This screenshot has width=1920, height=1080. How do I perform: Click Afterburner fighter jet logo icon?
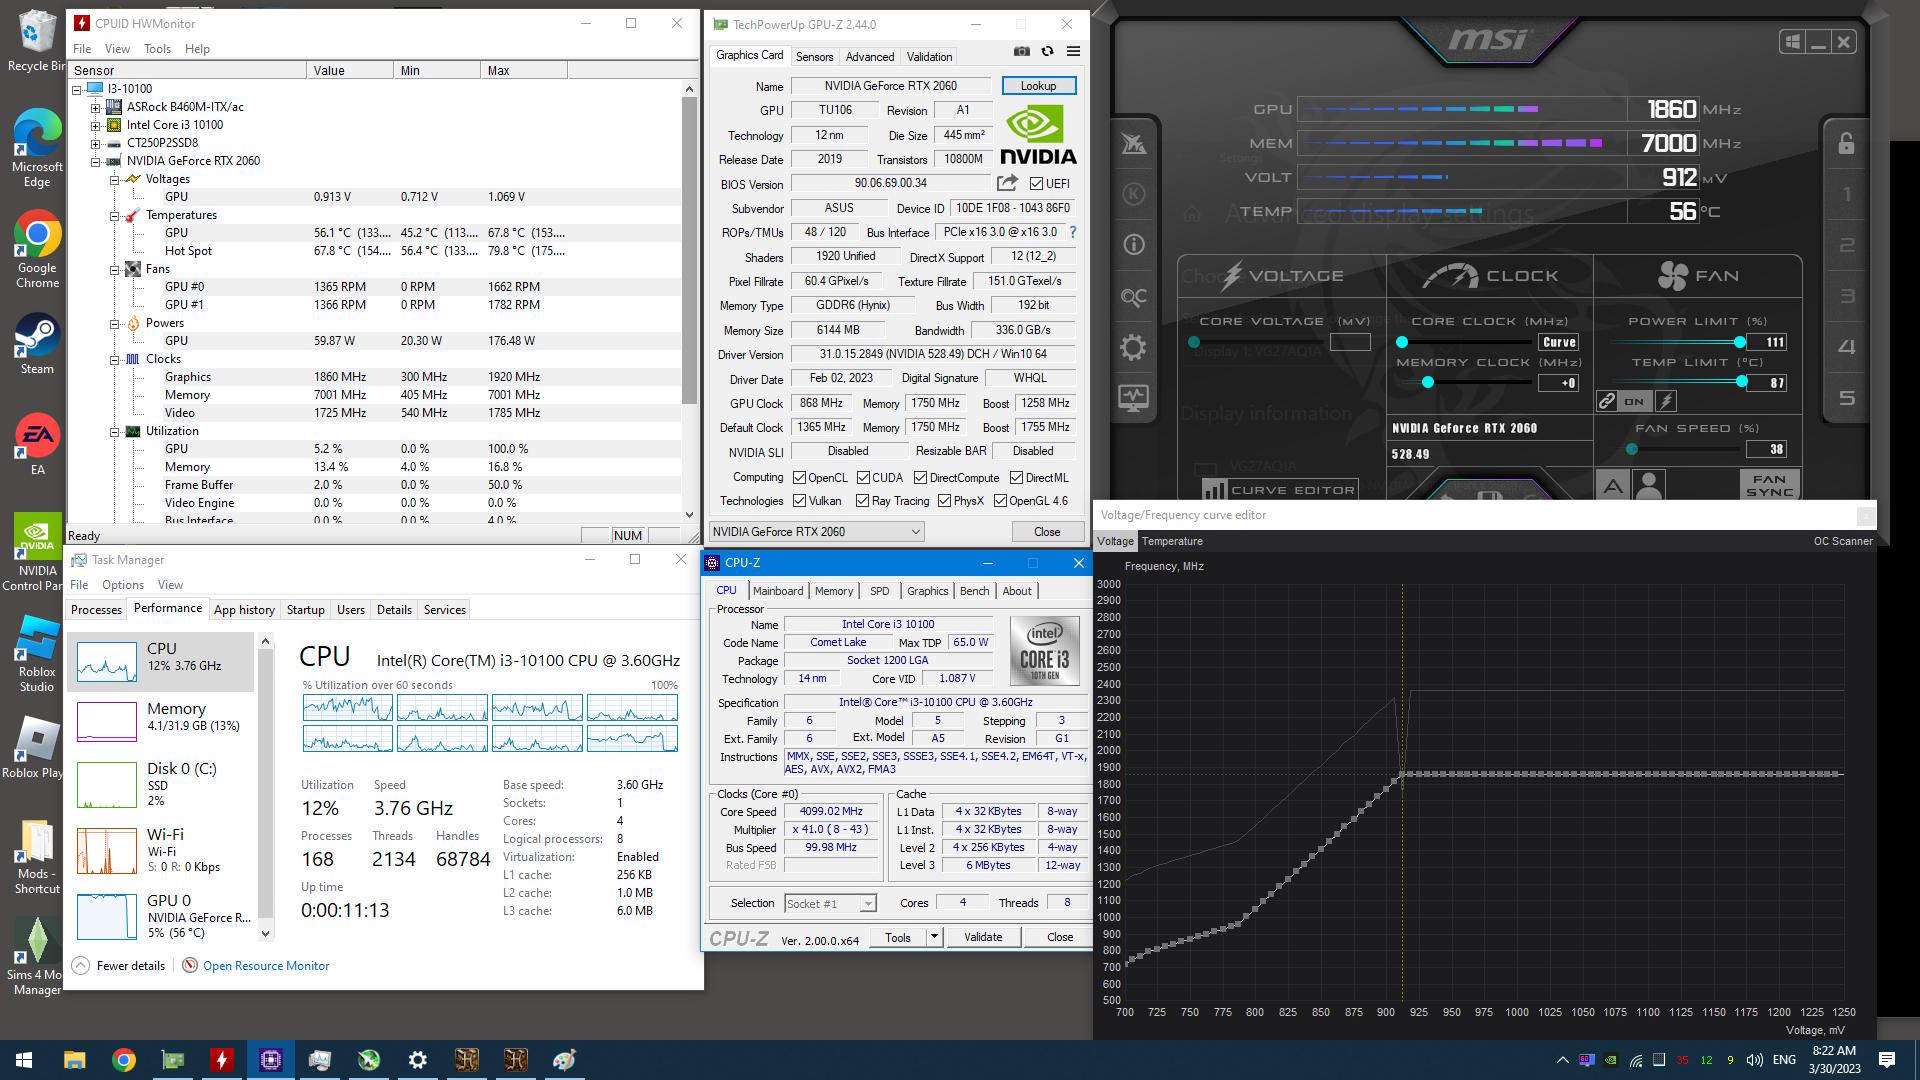(1134, 144)
